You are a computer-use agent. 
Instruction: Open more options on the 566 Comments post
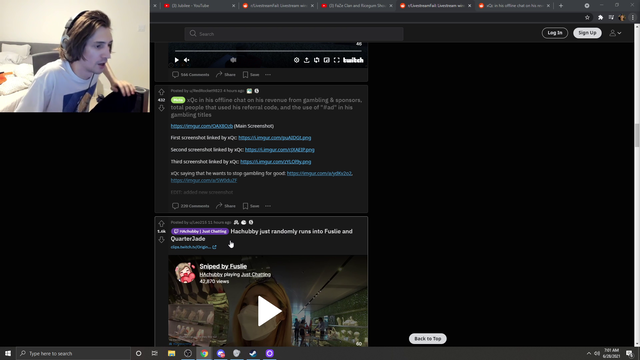[x=268, y=75]
